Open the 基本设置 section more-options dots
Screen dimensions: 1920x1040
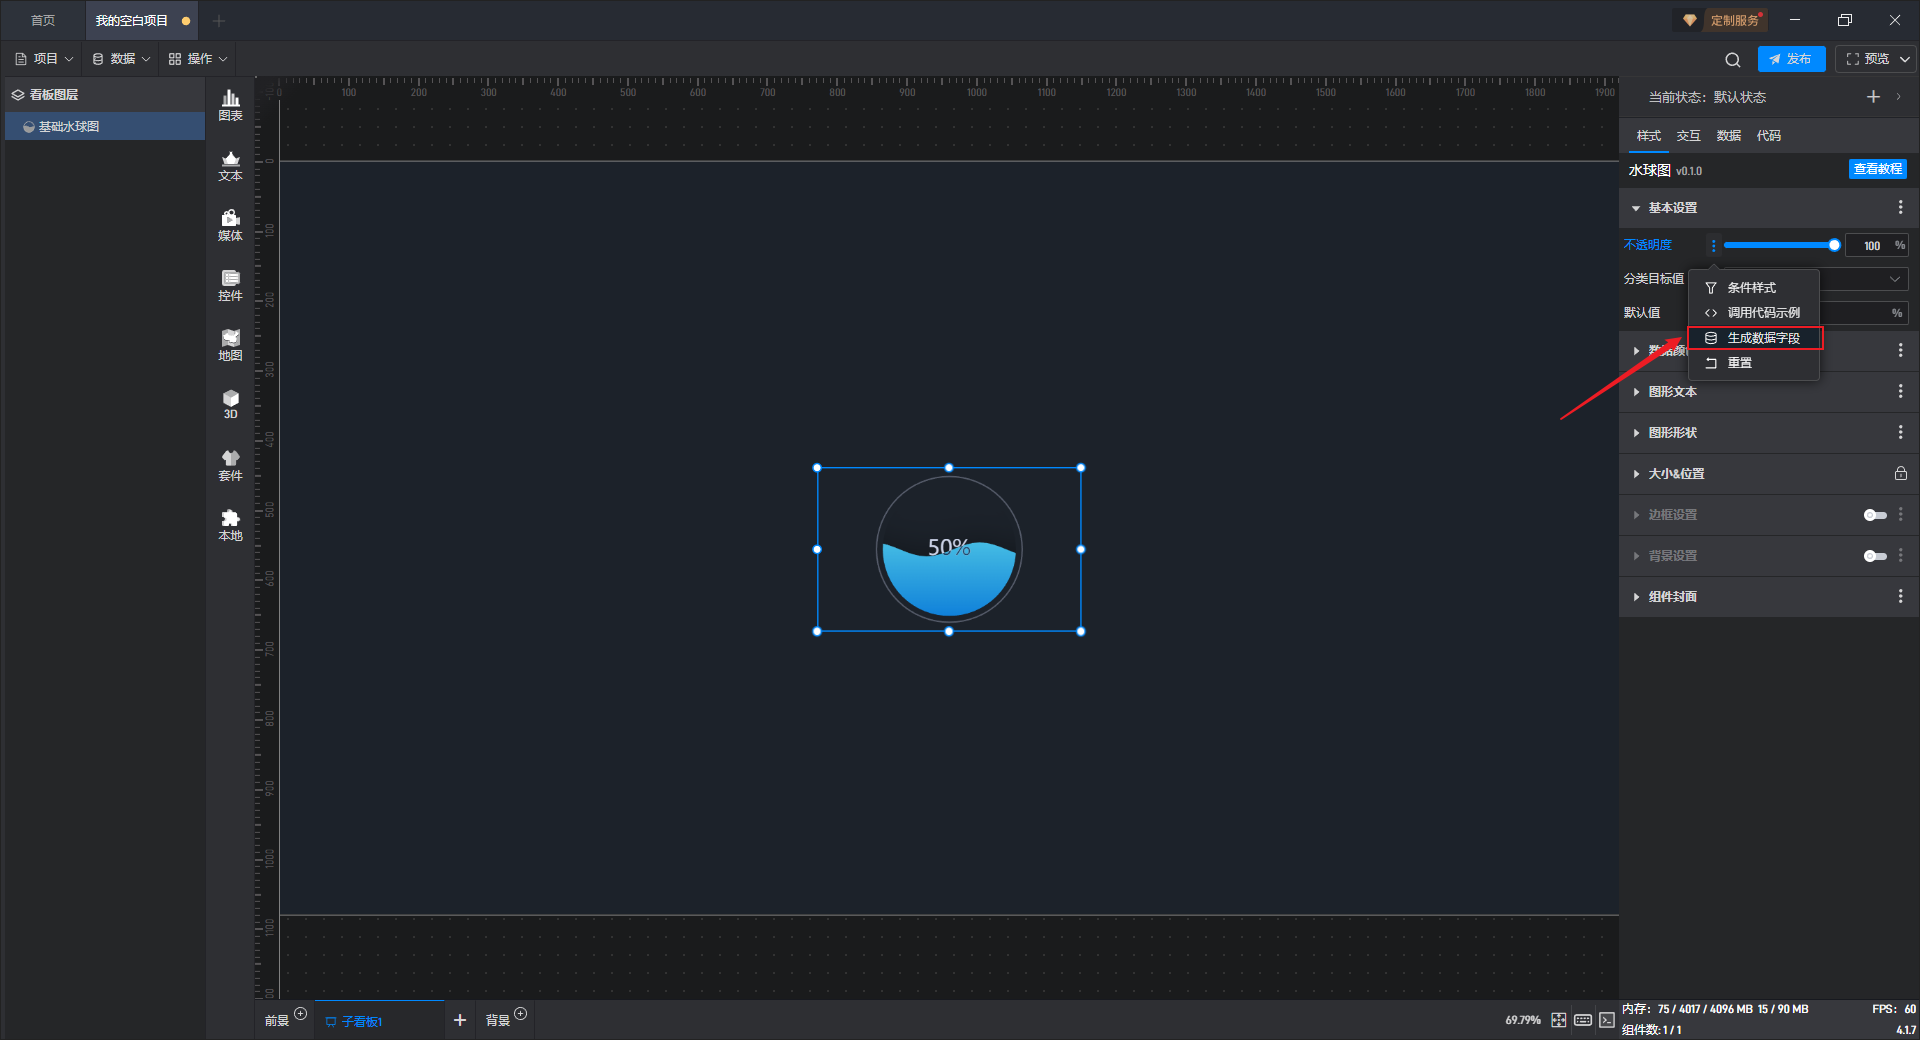point(1900,207)
